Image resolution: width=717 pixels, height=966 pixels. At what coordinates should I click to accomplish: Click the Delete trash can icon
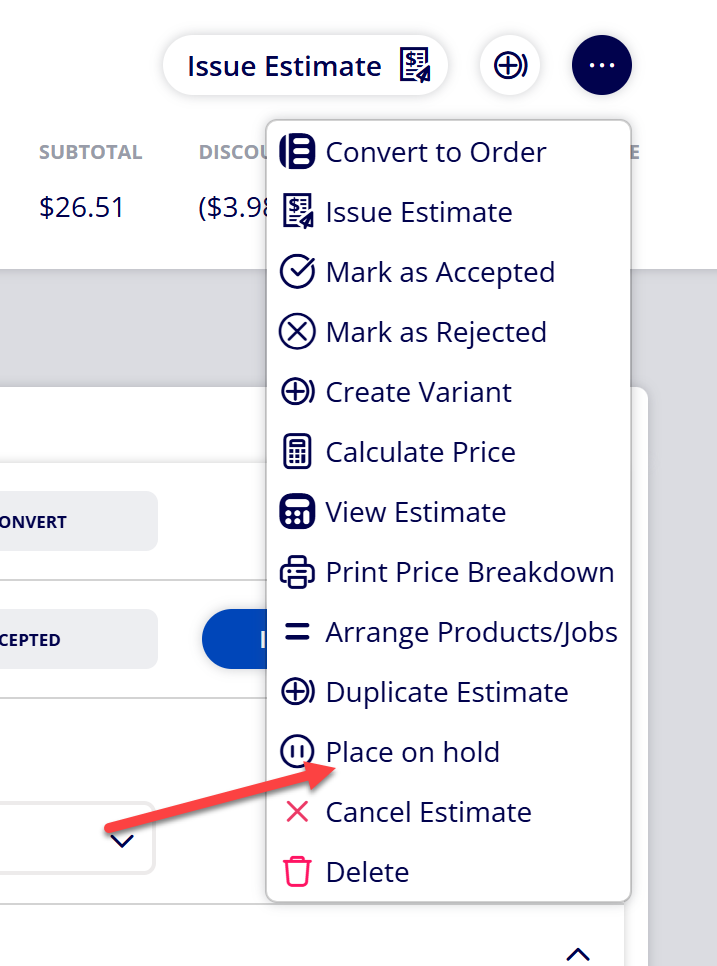tap(298, 872)
